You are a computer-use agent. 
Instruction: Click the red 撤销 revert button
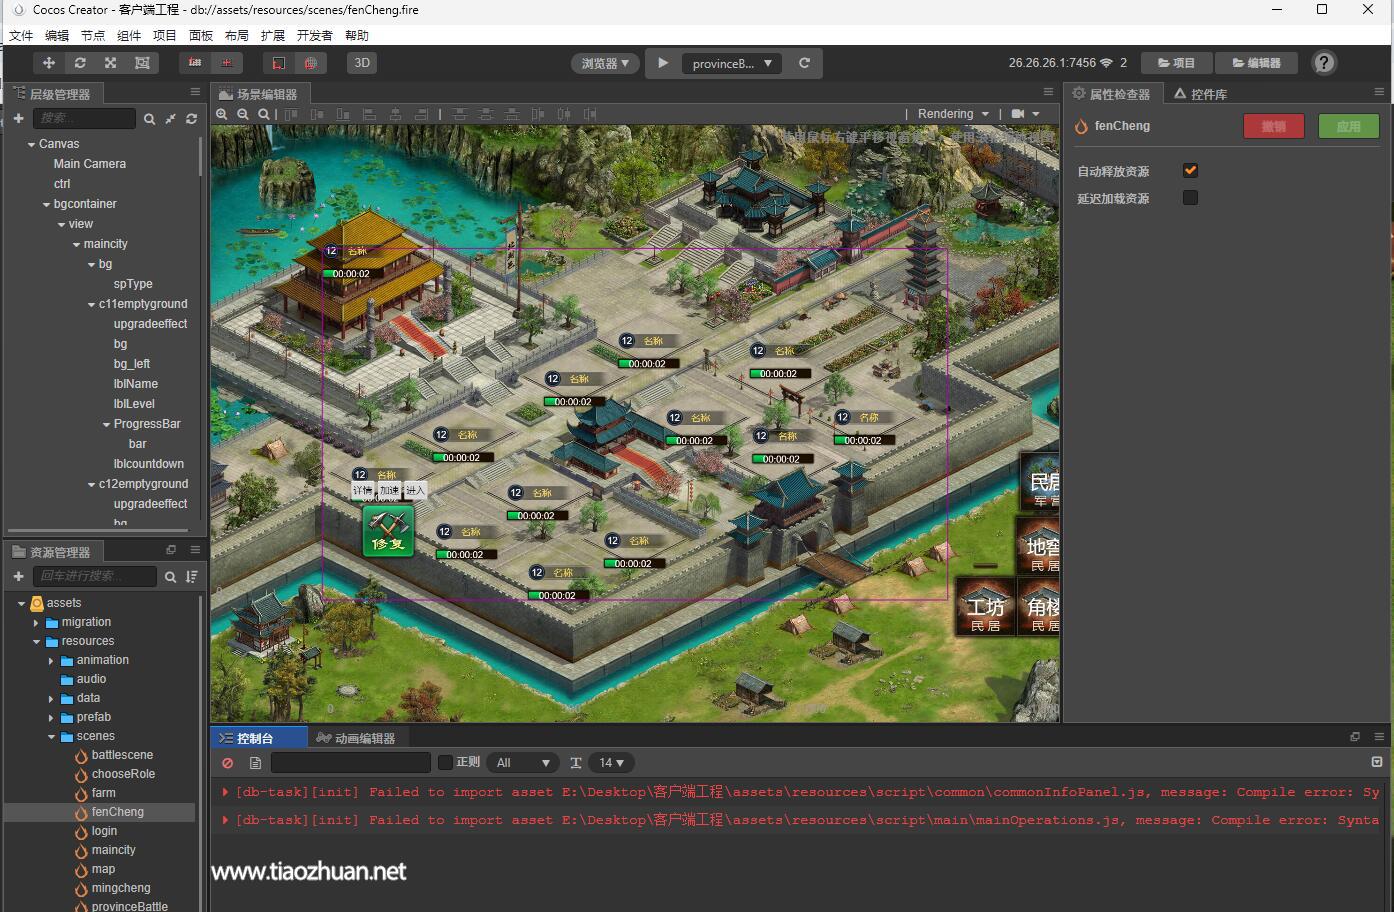tap(1273, 126)
